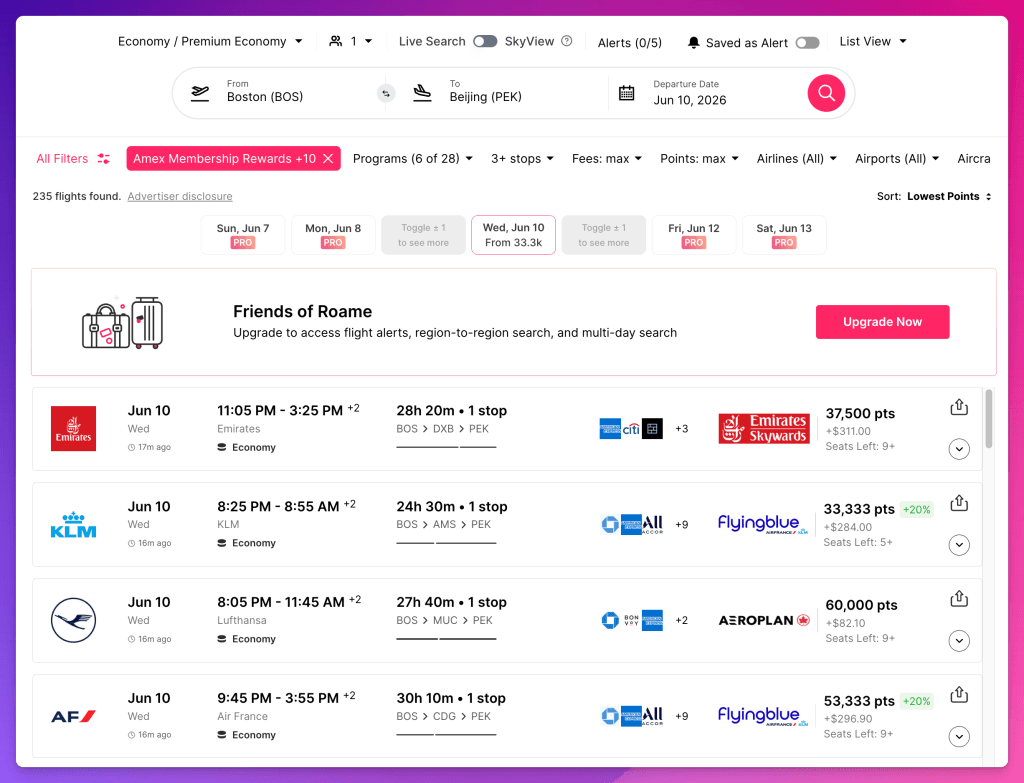Swap origin and destination airports
Screen dimensions: 1024x783
tap(386, 93)
